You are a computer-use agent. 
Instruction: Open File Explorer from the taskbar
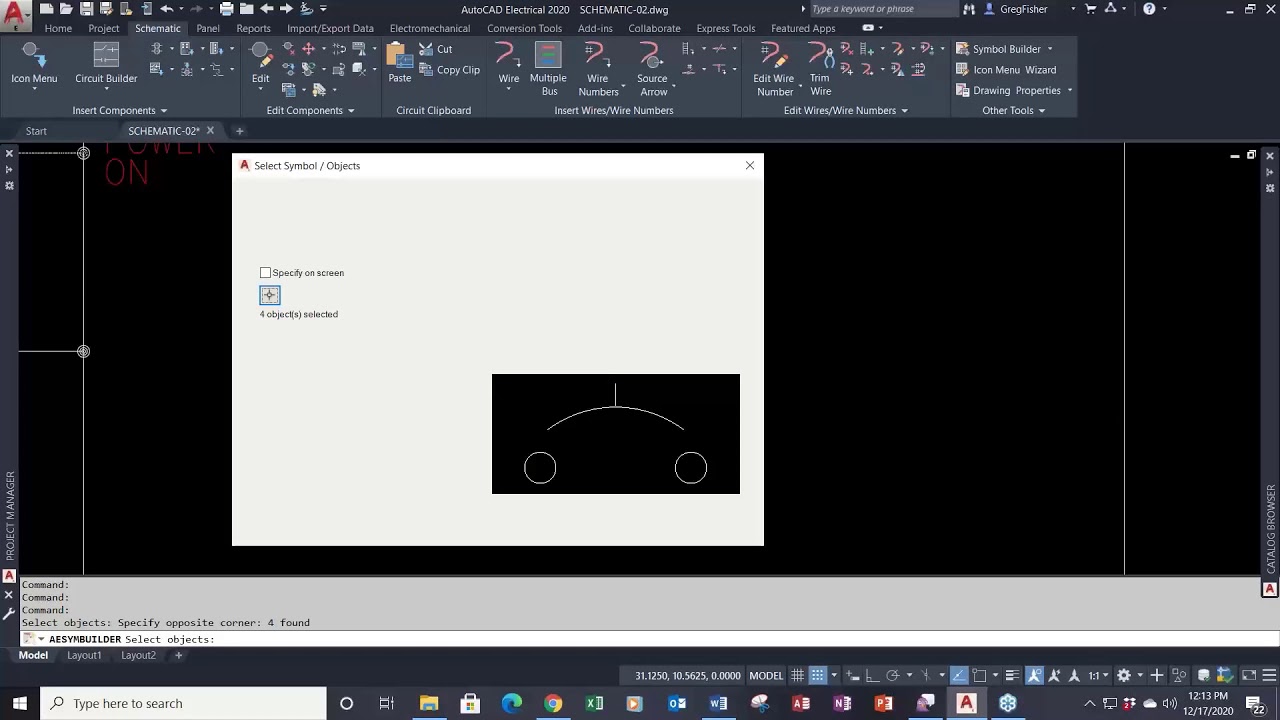pos(429,704)
